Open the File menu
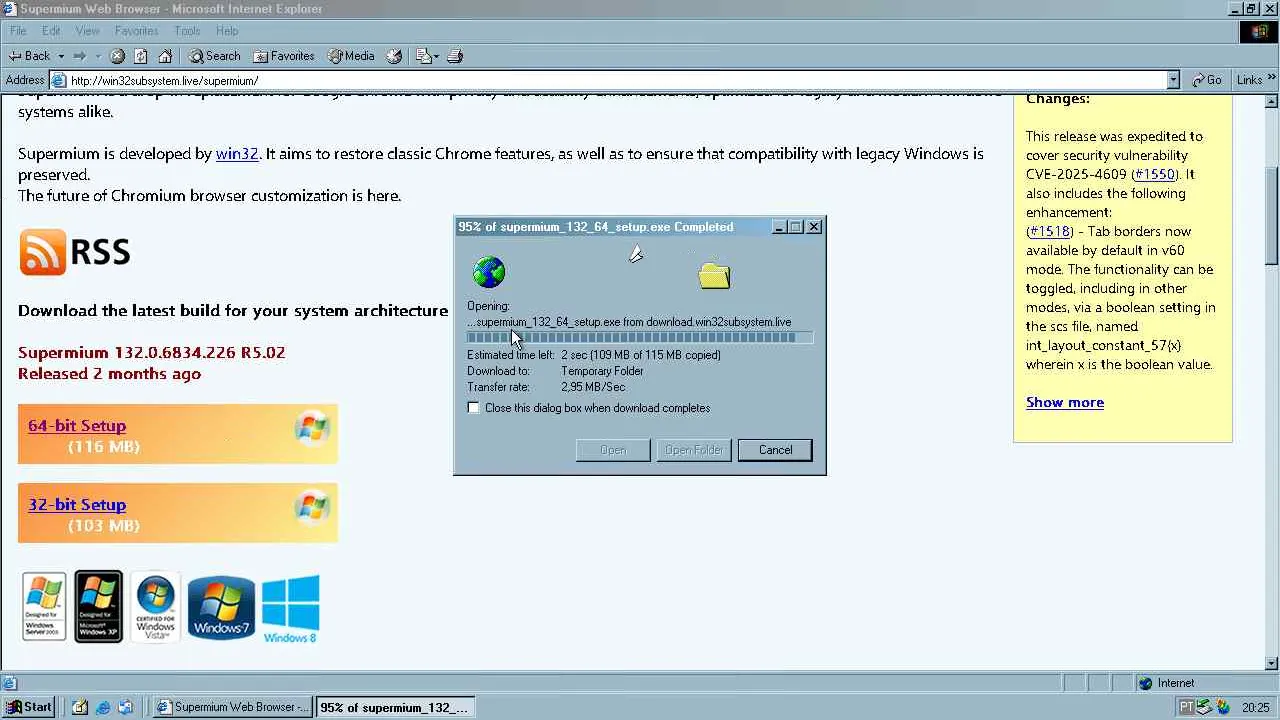The width and height of the screenshot is (1280, 720). pos(18,31)
